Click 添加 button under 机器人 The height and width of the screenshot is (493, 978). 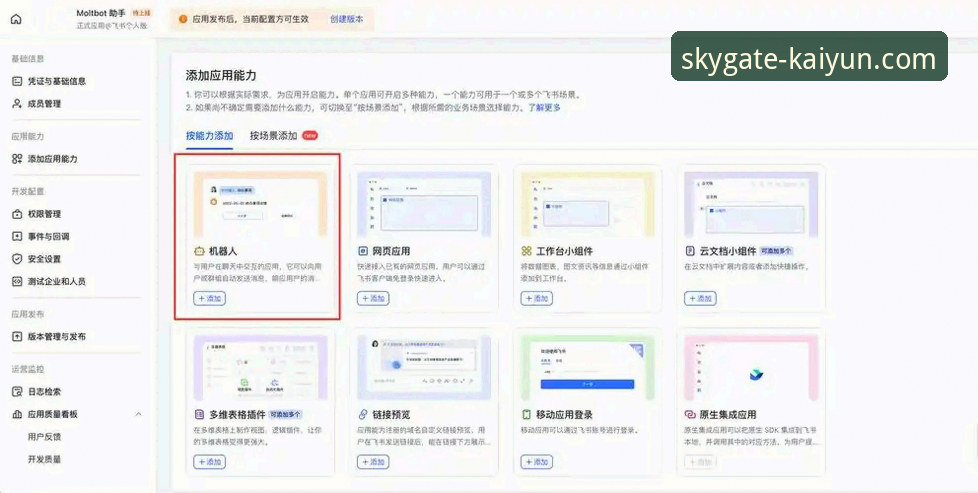point(210,298)
